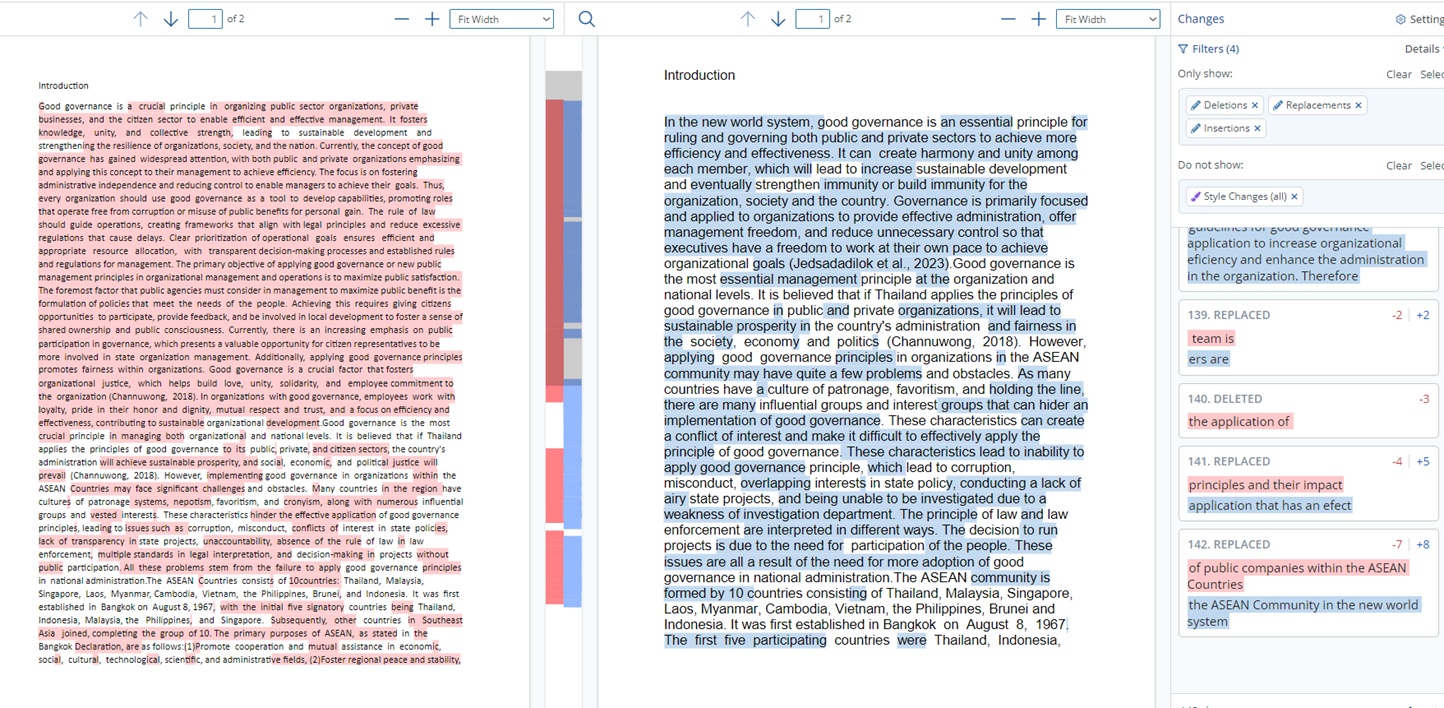Remove the Insertions filter chip
Viewport: 1444px width, 708px height.
tap(1258, 128)
